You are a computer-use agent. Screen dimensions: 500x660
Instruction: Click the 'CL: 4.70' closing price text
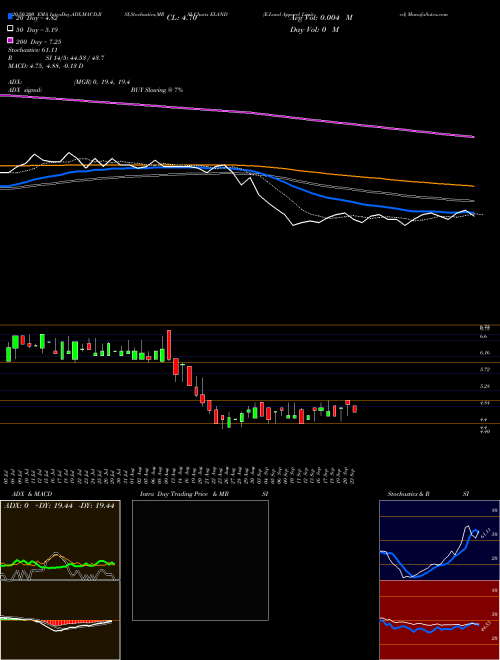coord(182,18)
